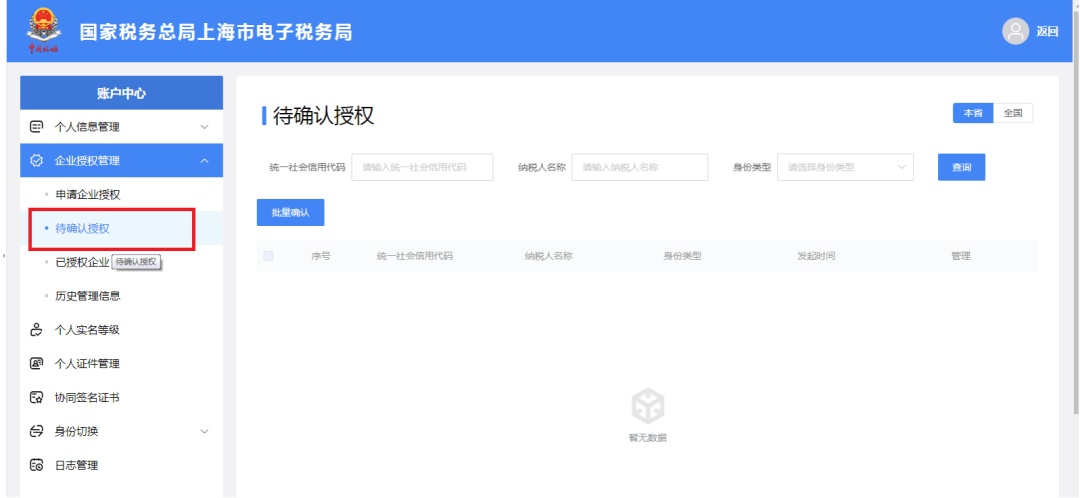Screen dimensions: 1080x498
Task: Collapse the 企业授权管理 section chevron
Action: pos(205,161)
